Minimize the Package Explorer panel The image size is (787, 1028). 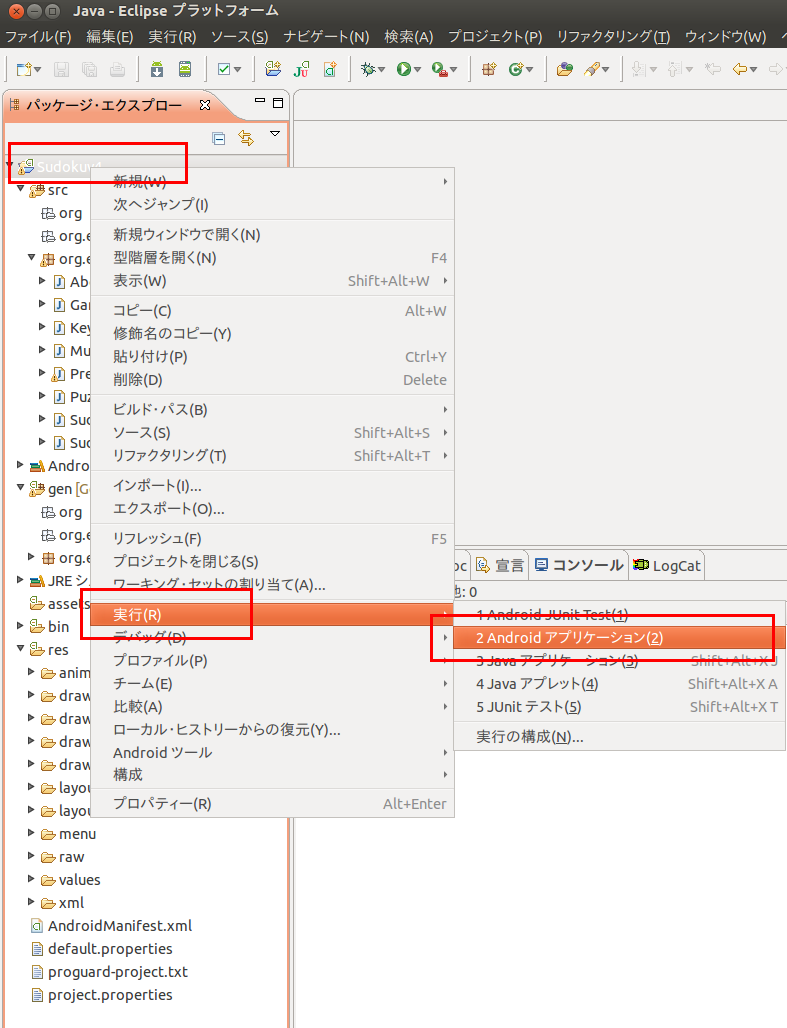coord(260,101)
